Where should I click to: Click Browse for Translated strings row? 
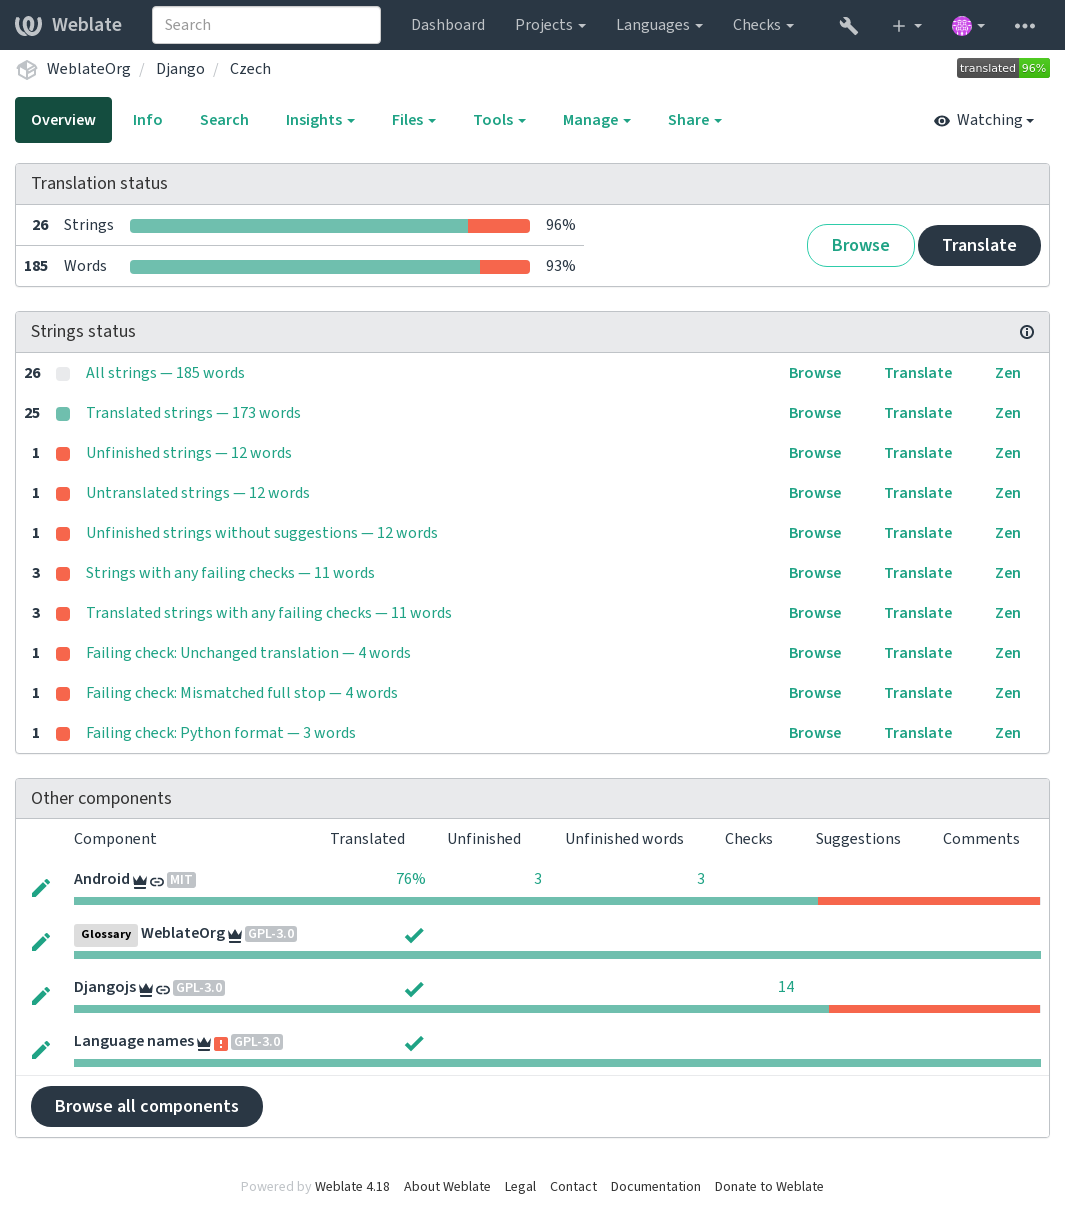click(815, 413)
